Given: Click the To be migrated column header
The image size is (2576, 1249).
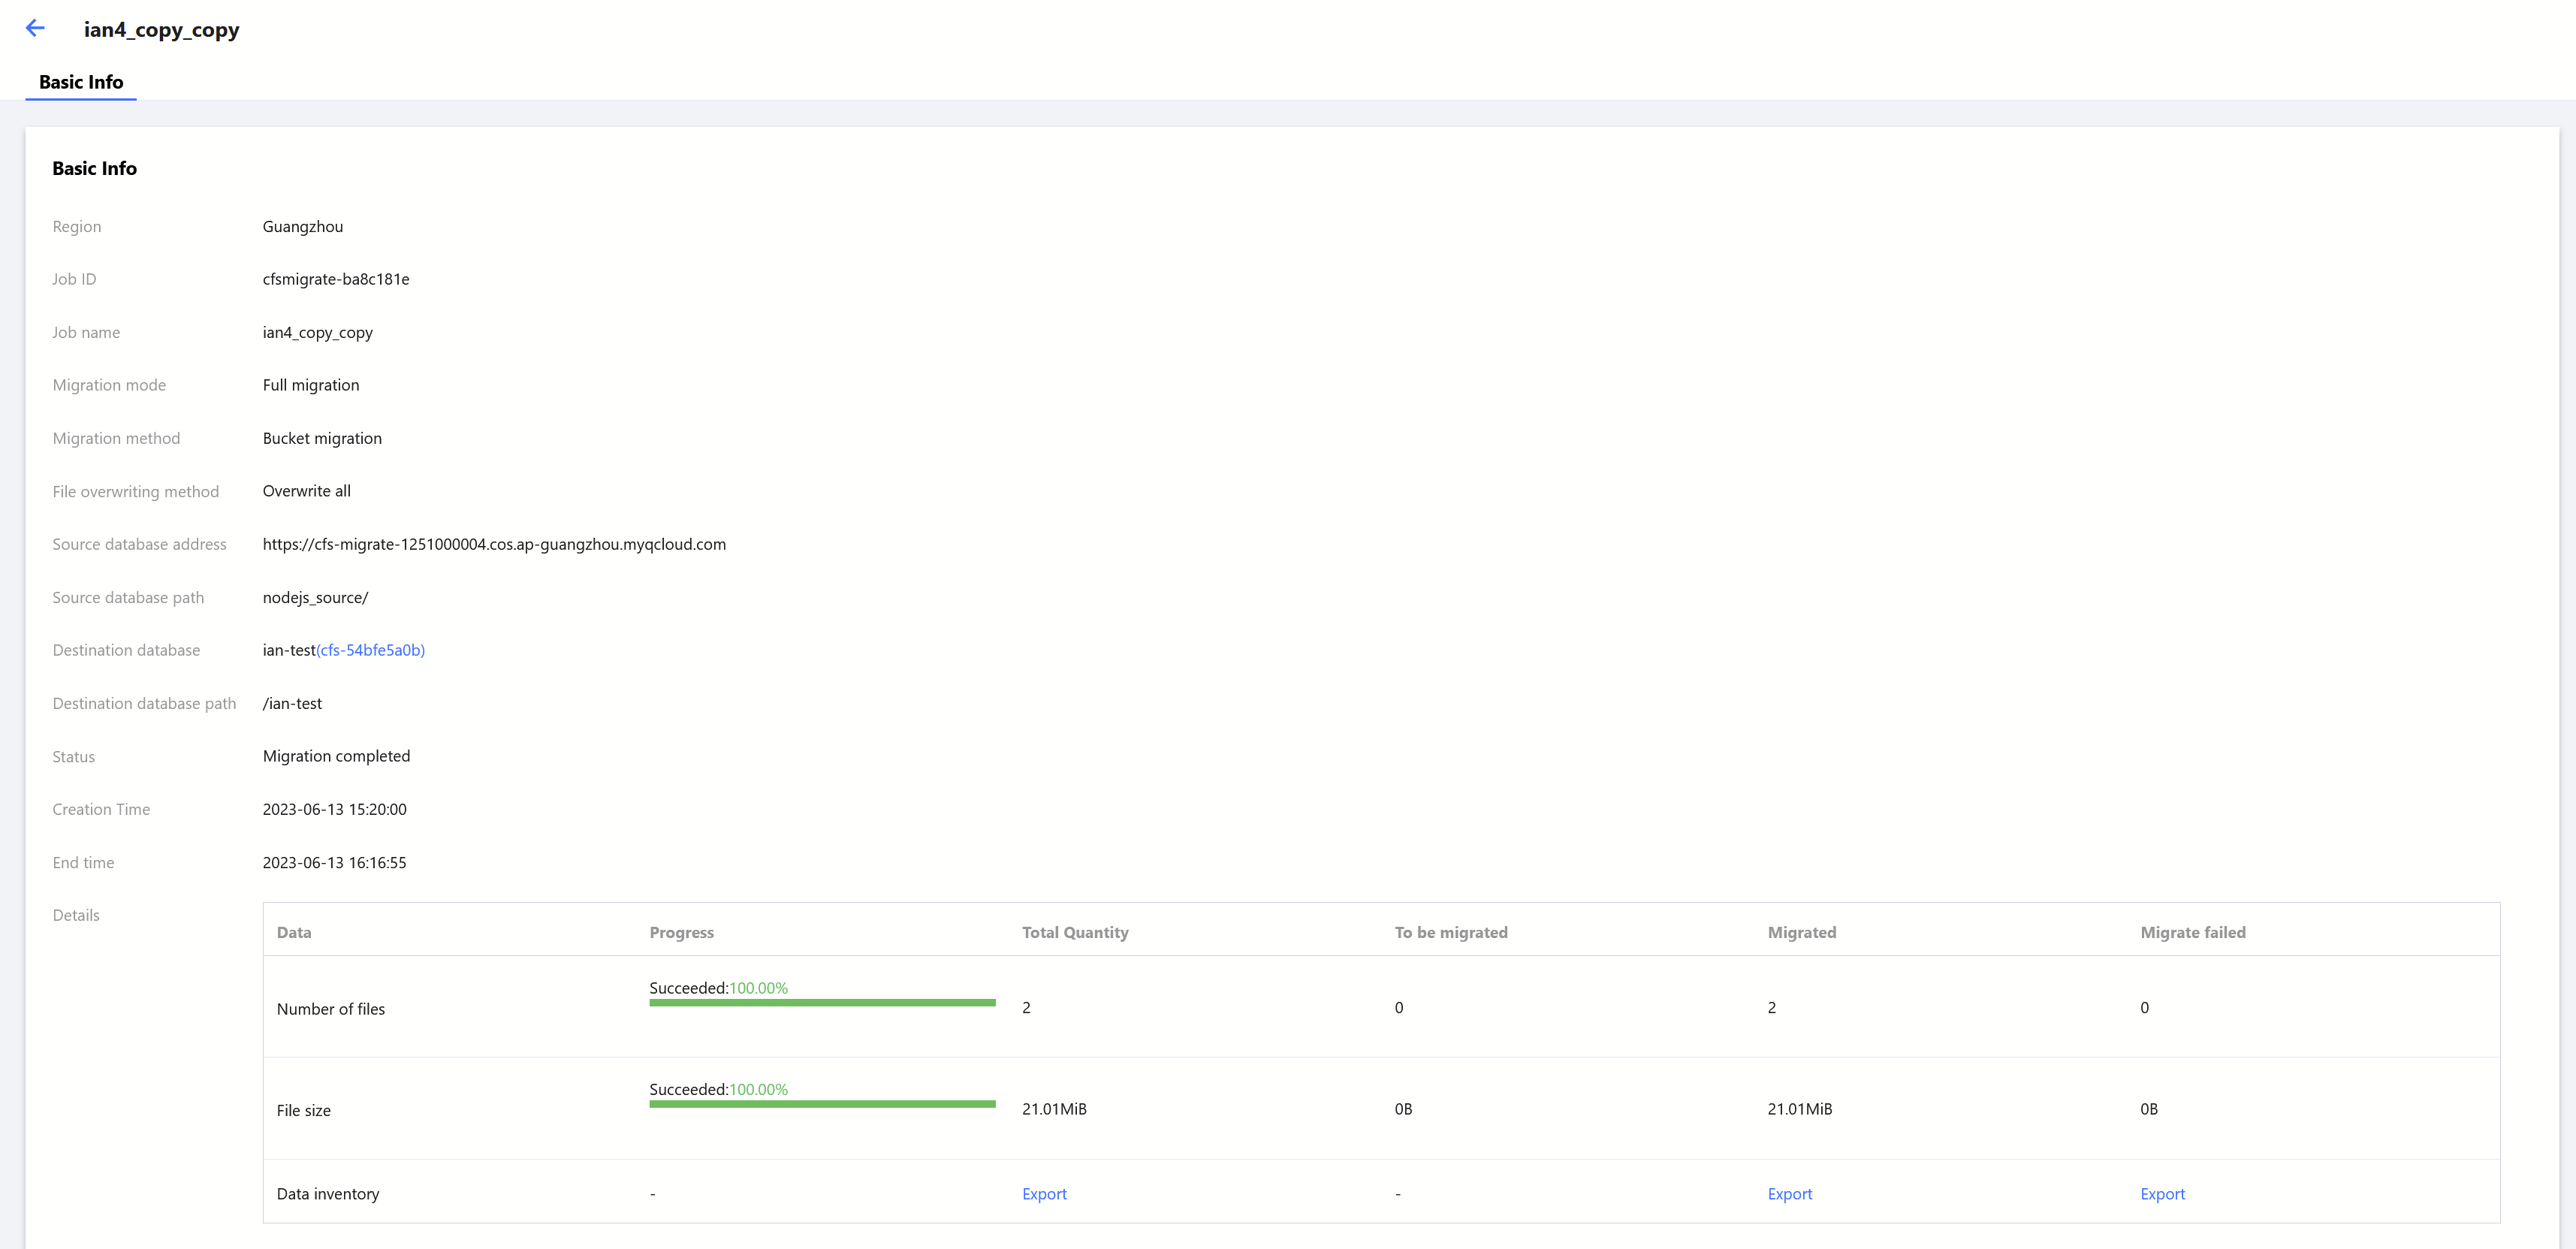Looking at the screenshot, I should pyautogui.click(x=1450, y=932).
